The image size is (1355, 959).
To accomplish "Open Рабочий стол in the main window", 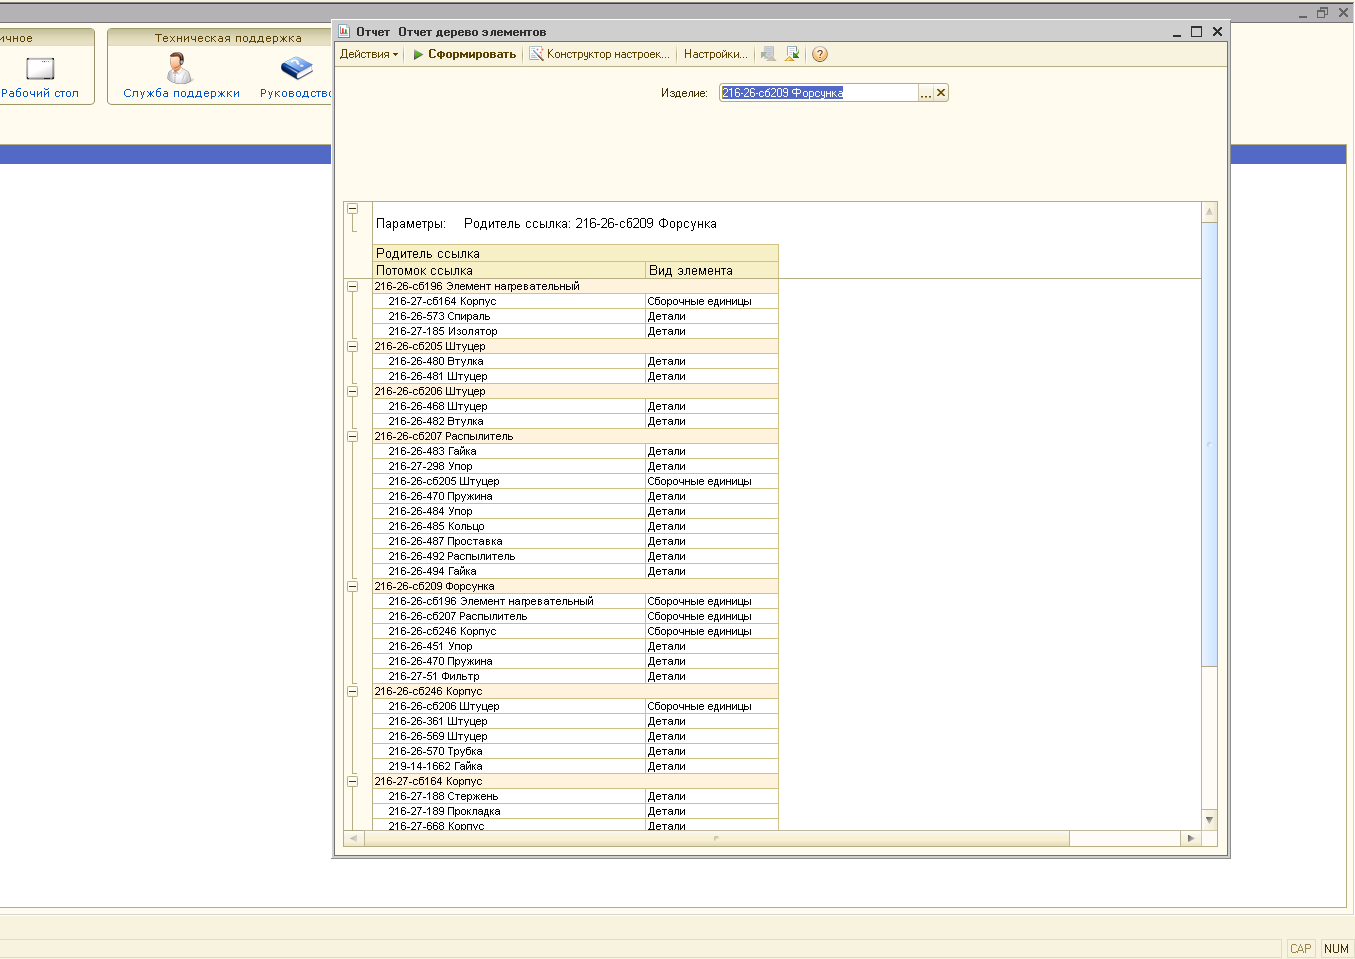I will click(x=40, y=75).
